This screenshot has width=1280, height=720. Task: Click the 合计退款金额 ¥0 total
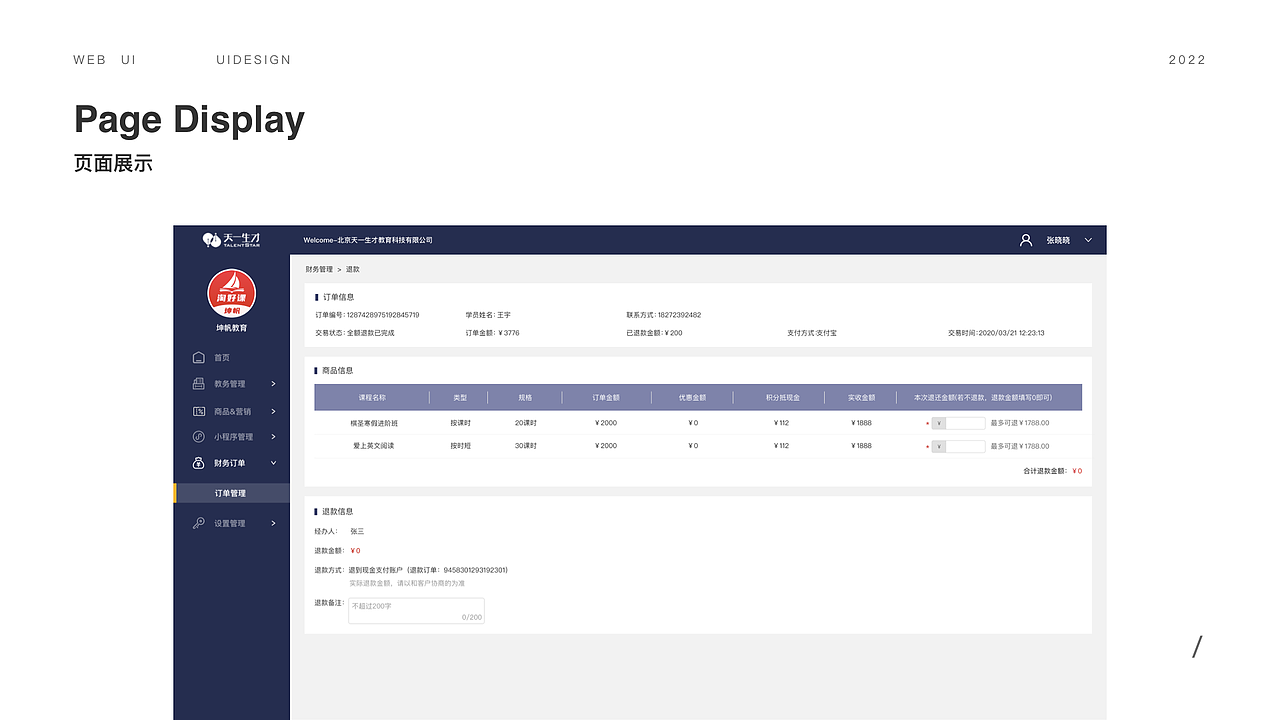point(1052,471)
